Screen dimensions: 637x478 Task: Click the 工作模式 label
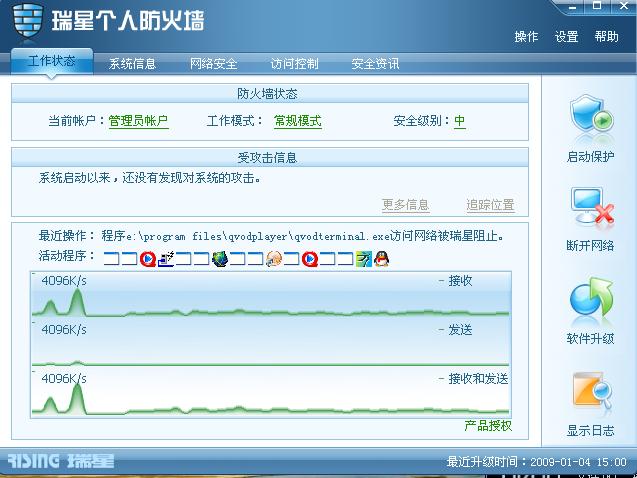pyautogui.click(x=234, y=121)
